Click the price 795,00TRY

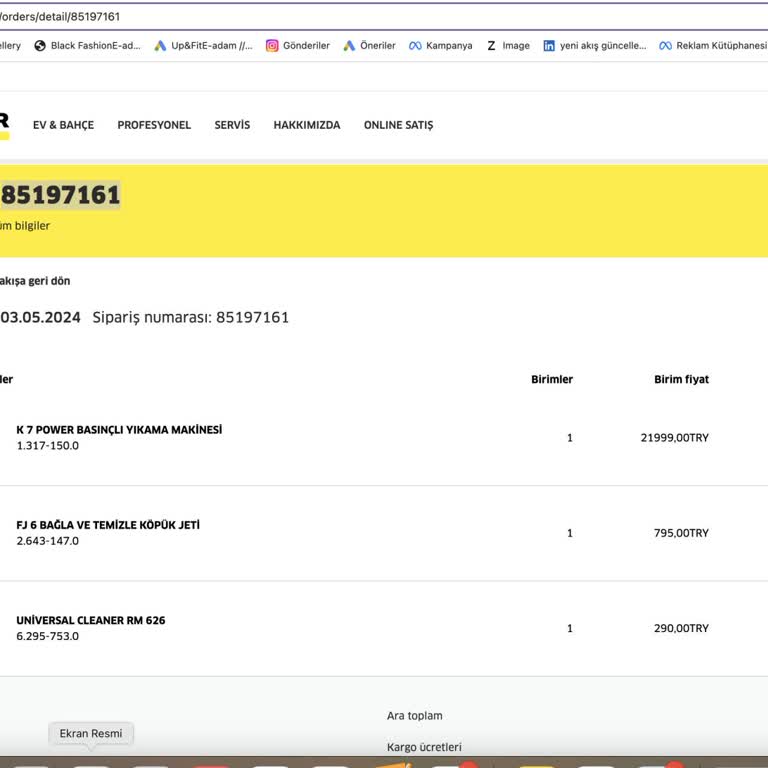(x=681, y=533)
